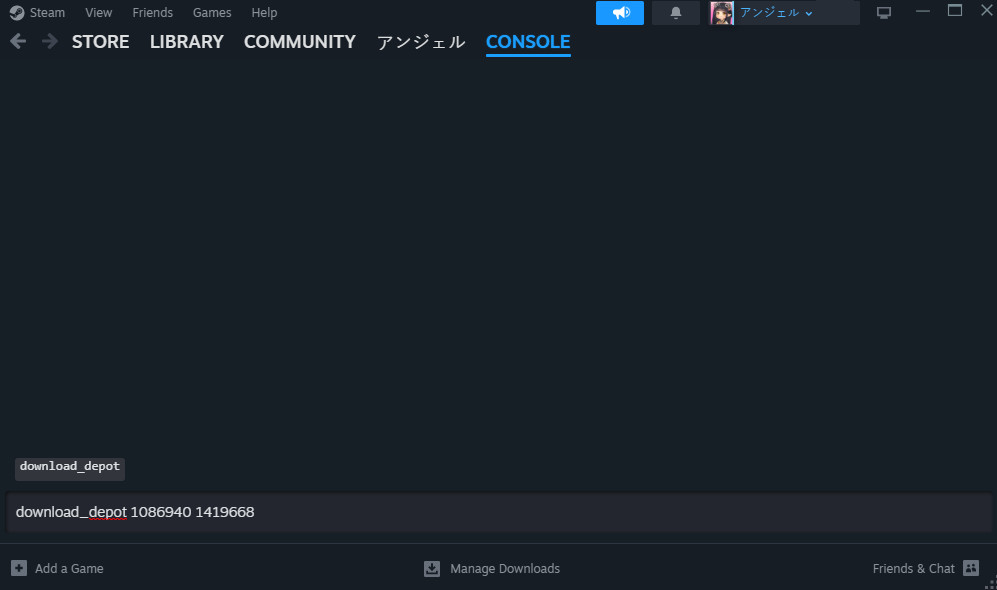997x590 pixels.
Task: Open the Steam menu
Action: coord(47,13)
